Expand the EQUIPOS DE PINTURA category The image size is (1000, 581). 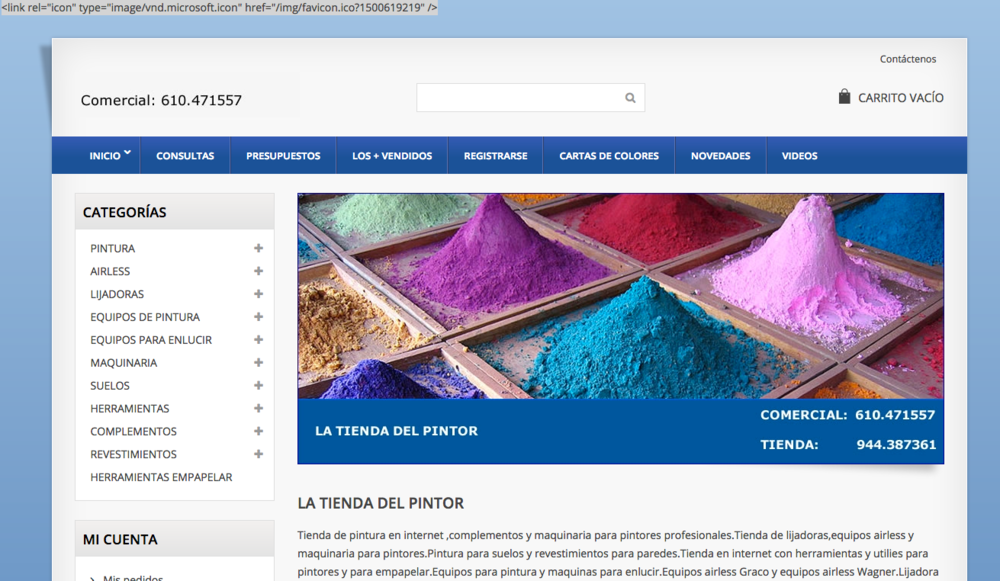click(258, 317)
